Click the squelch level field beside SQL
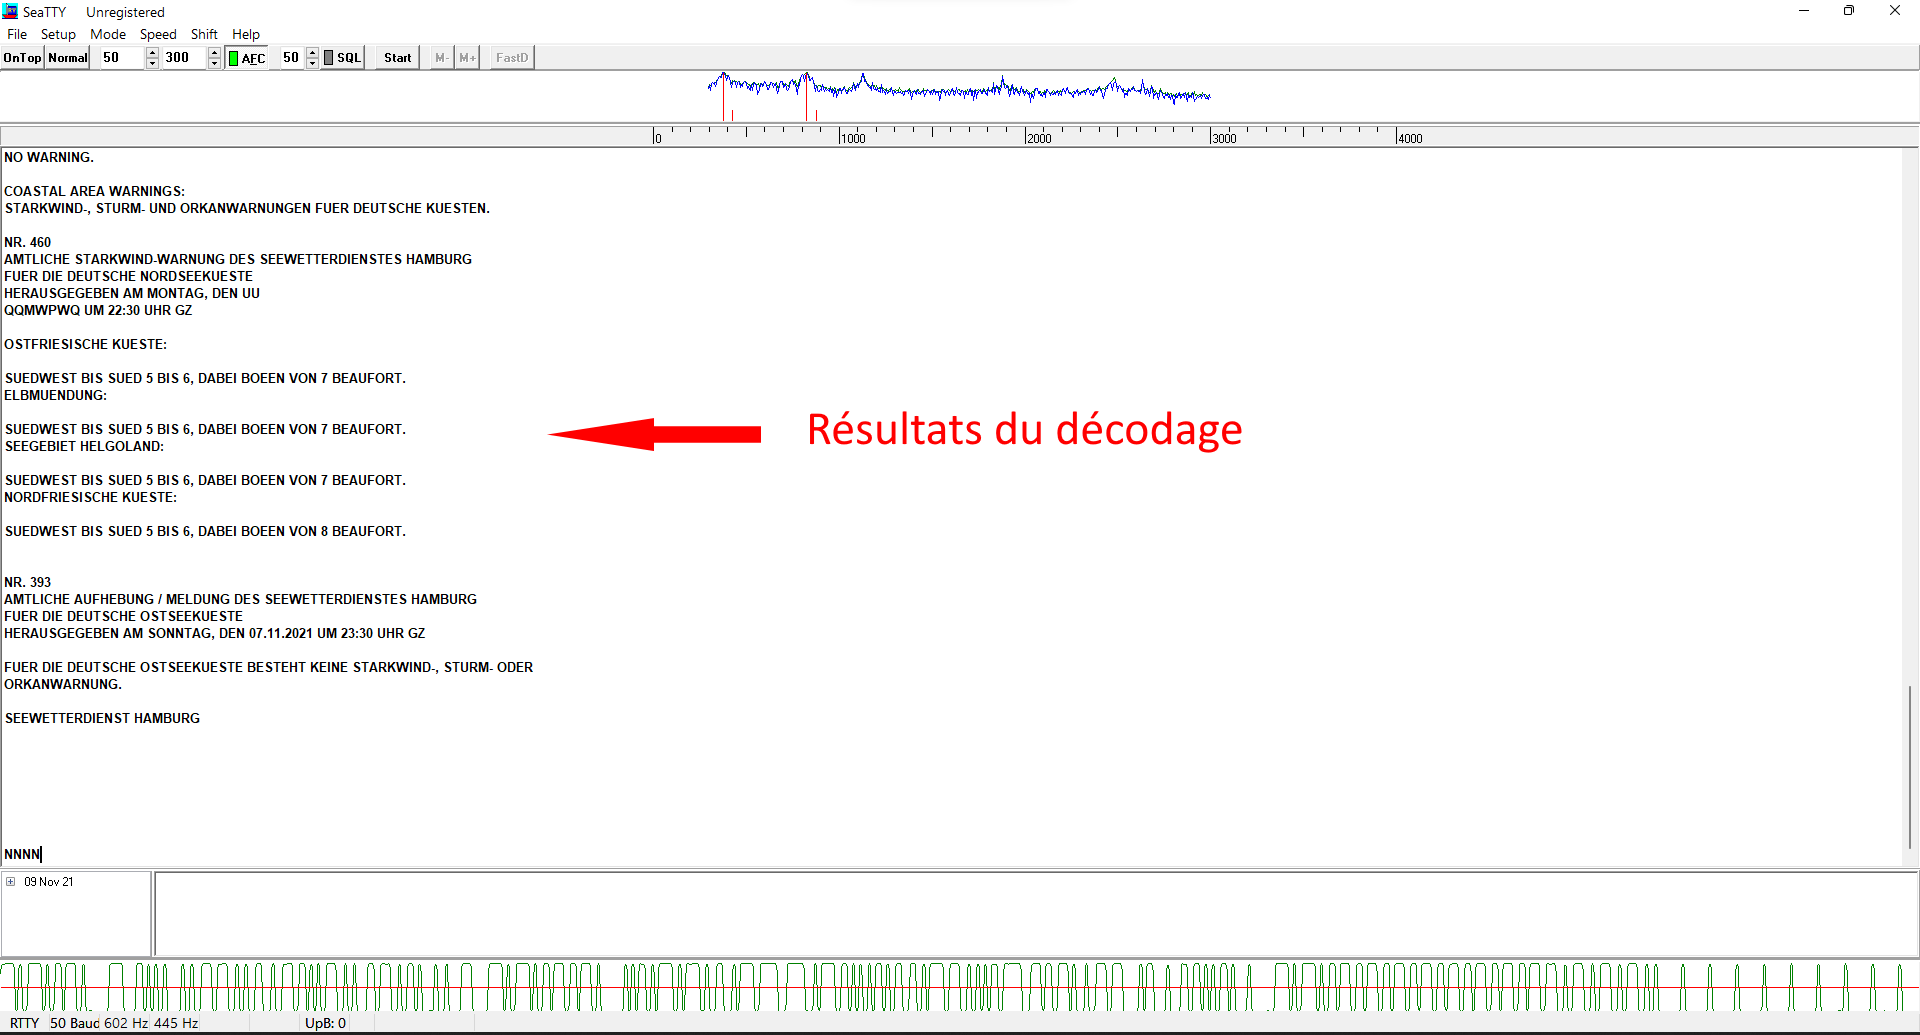 click(290, 58)
